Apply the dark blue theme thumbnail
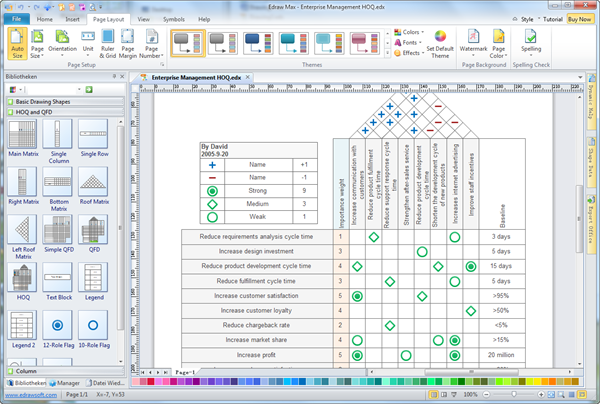 pos(258,43)
